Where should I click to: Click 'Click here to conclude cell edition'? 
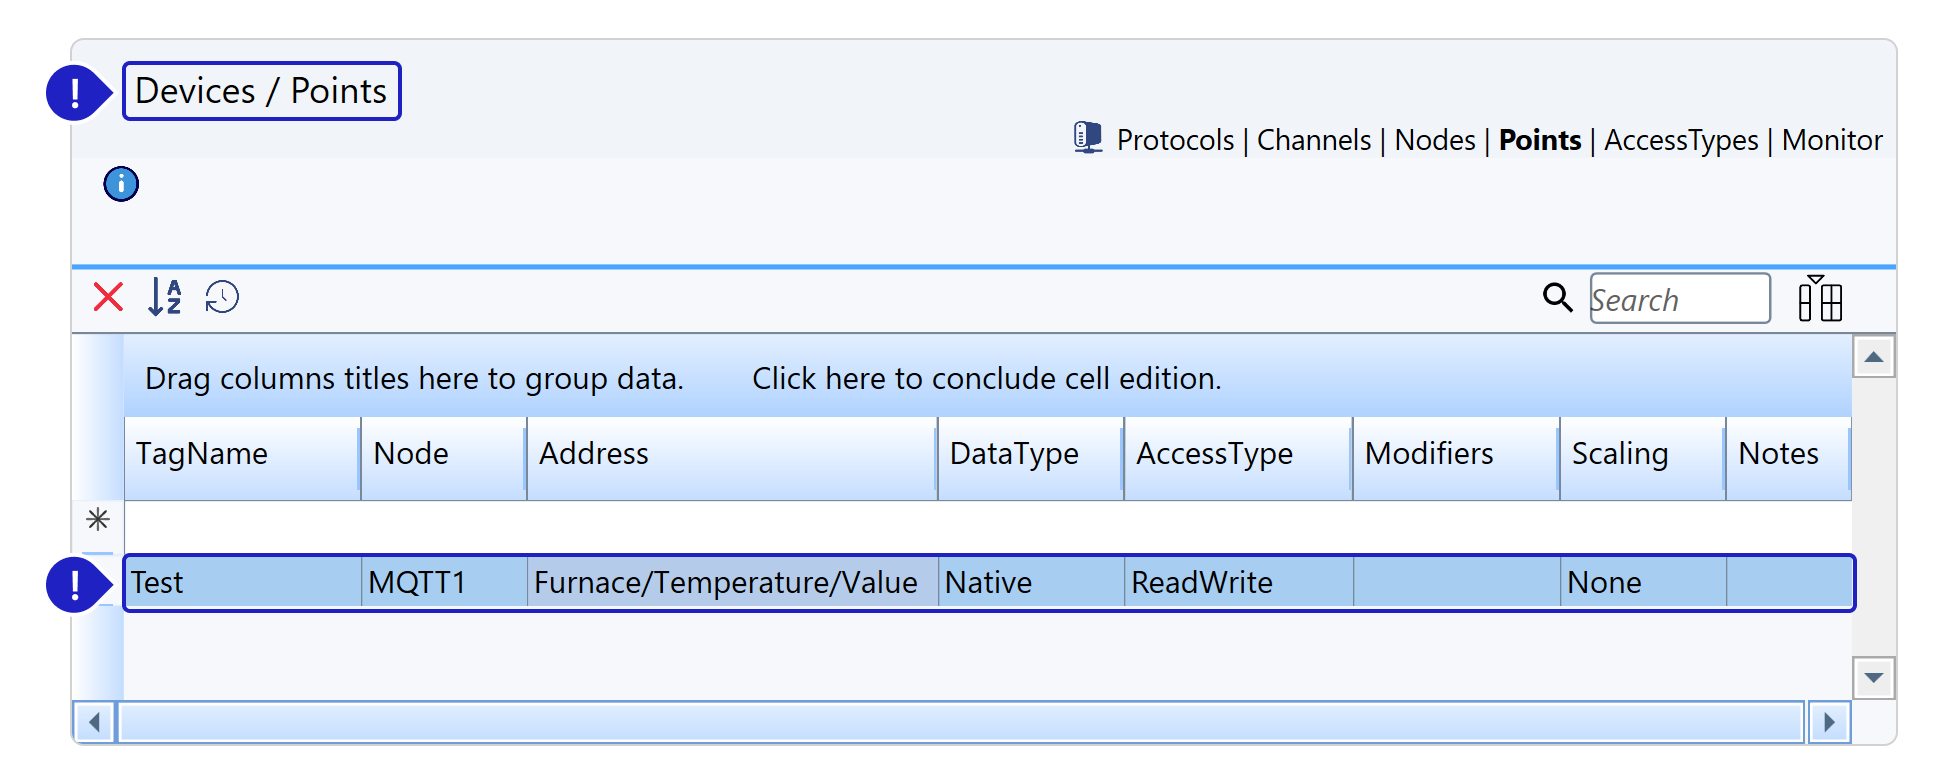point(987,378)
